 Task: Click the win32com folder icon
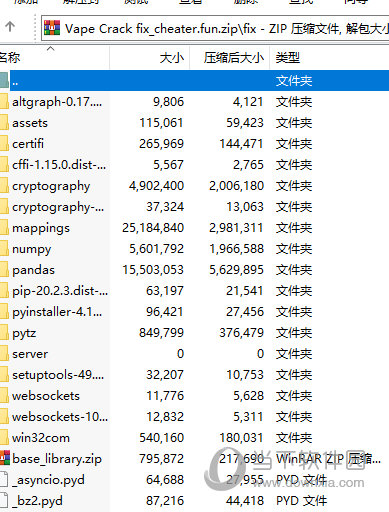(x=4, y=438)
